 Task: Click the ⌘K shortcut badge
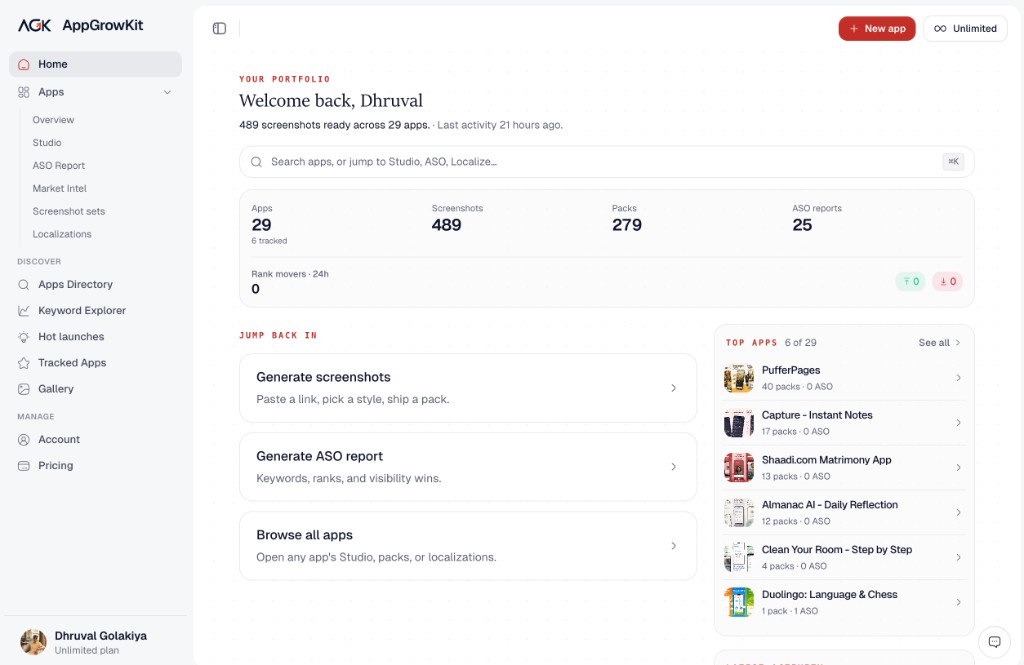tap(953, 161)
